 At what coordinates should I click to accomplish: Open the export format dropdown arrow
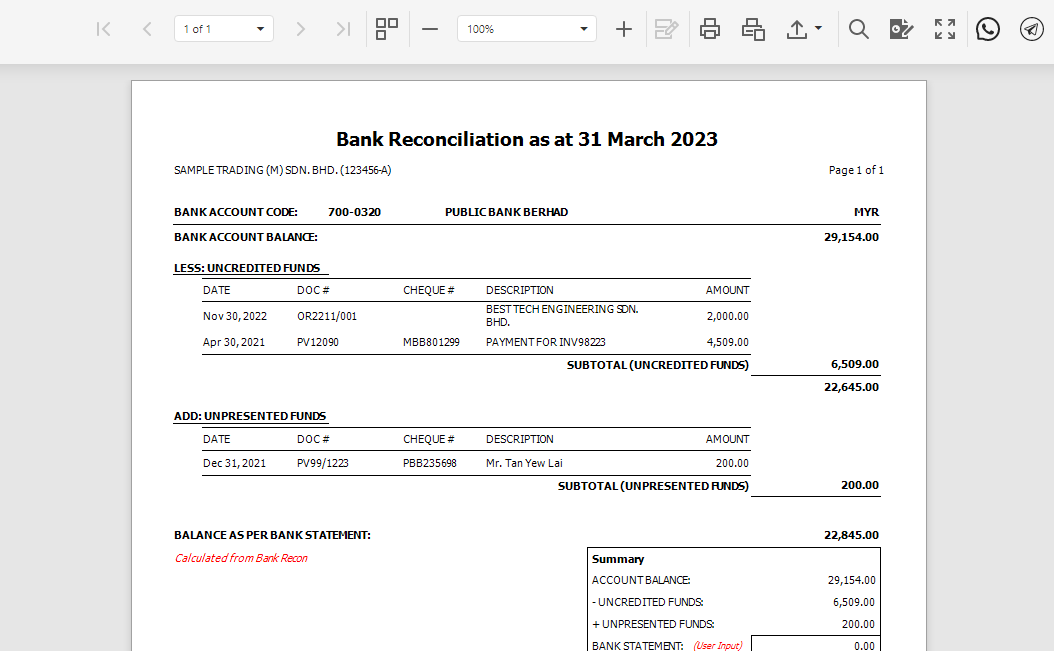pyautogui.click(x=818, y=28)
